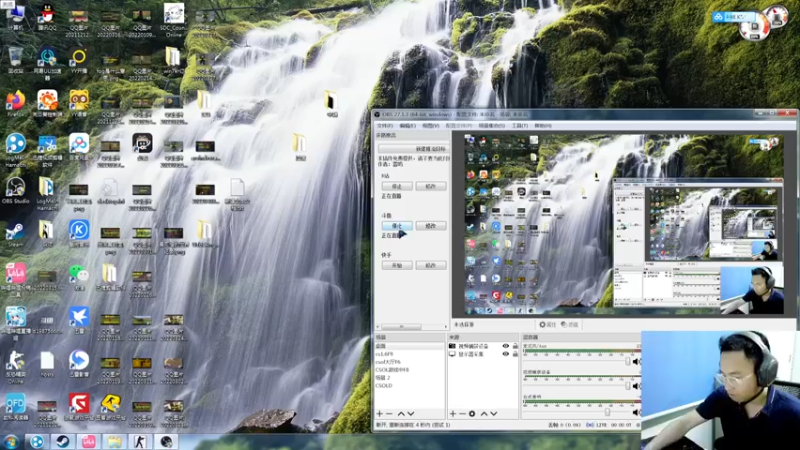Add a new scene in OBS
The width and height of the screenshot is (800, 450).
pyautogui.click(x=380, y=414)
